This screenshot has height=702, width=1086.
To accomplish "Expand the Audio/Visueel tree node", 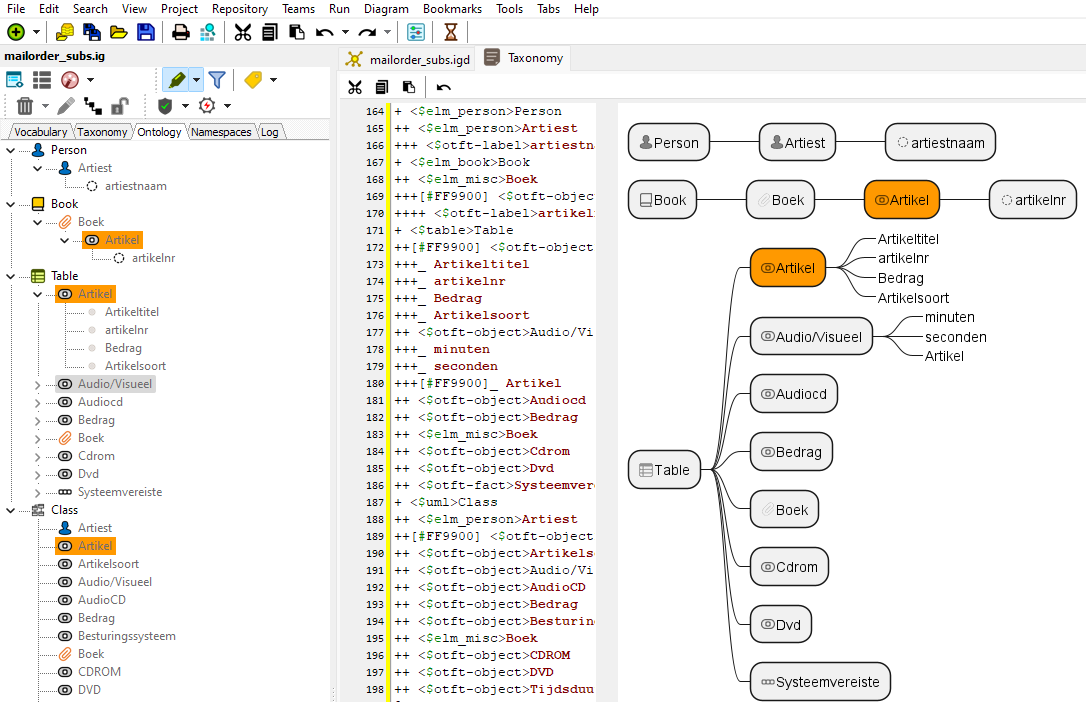I will click(38, 384).
